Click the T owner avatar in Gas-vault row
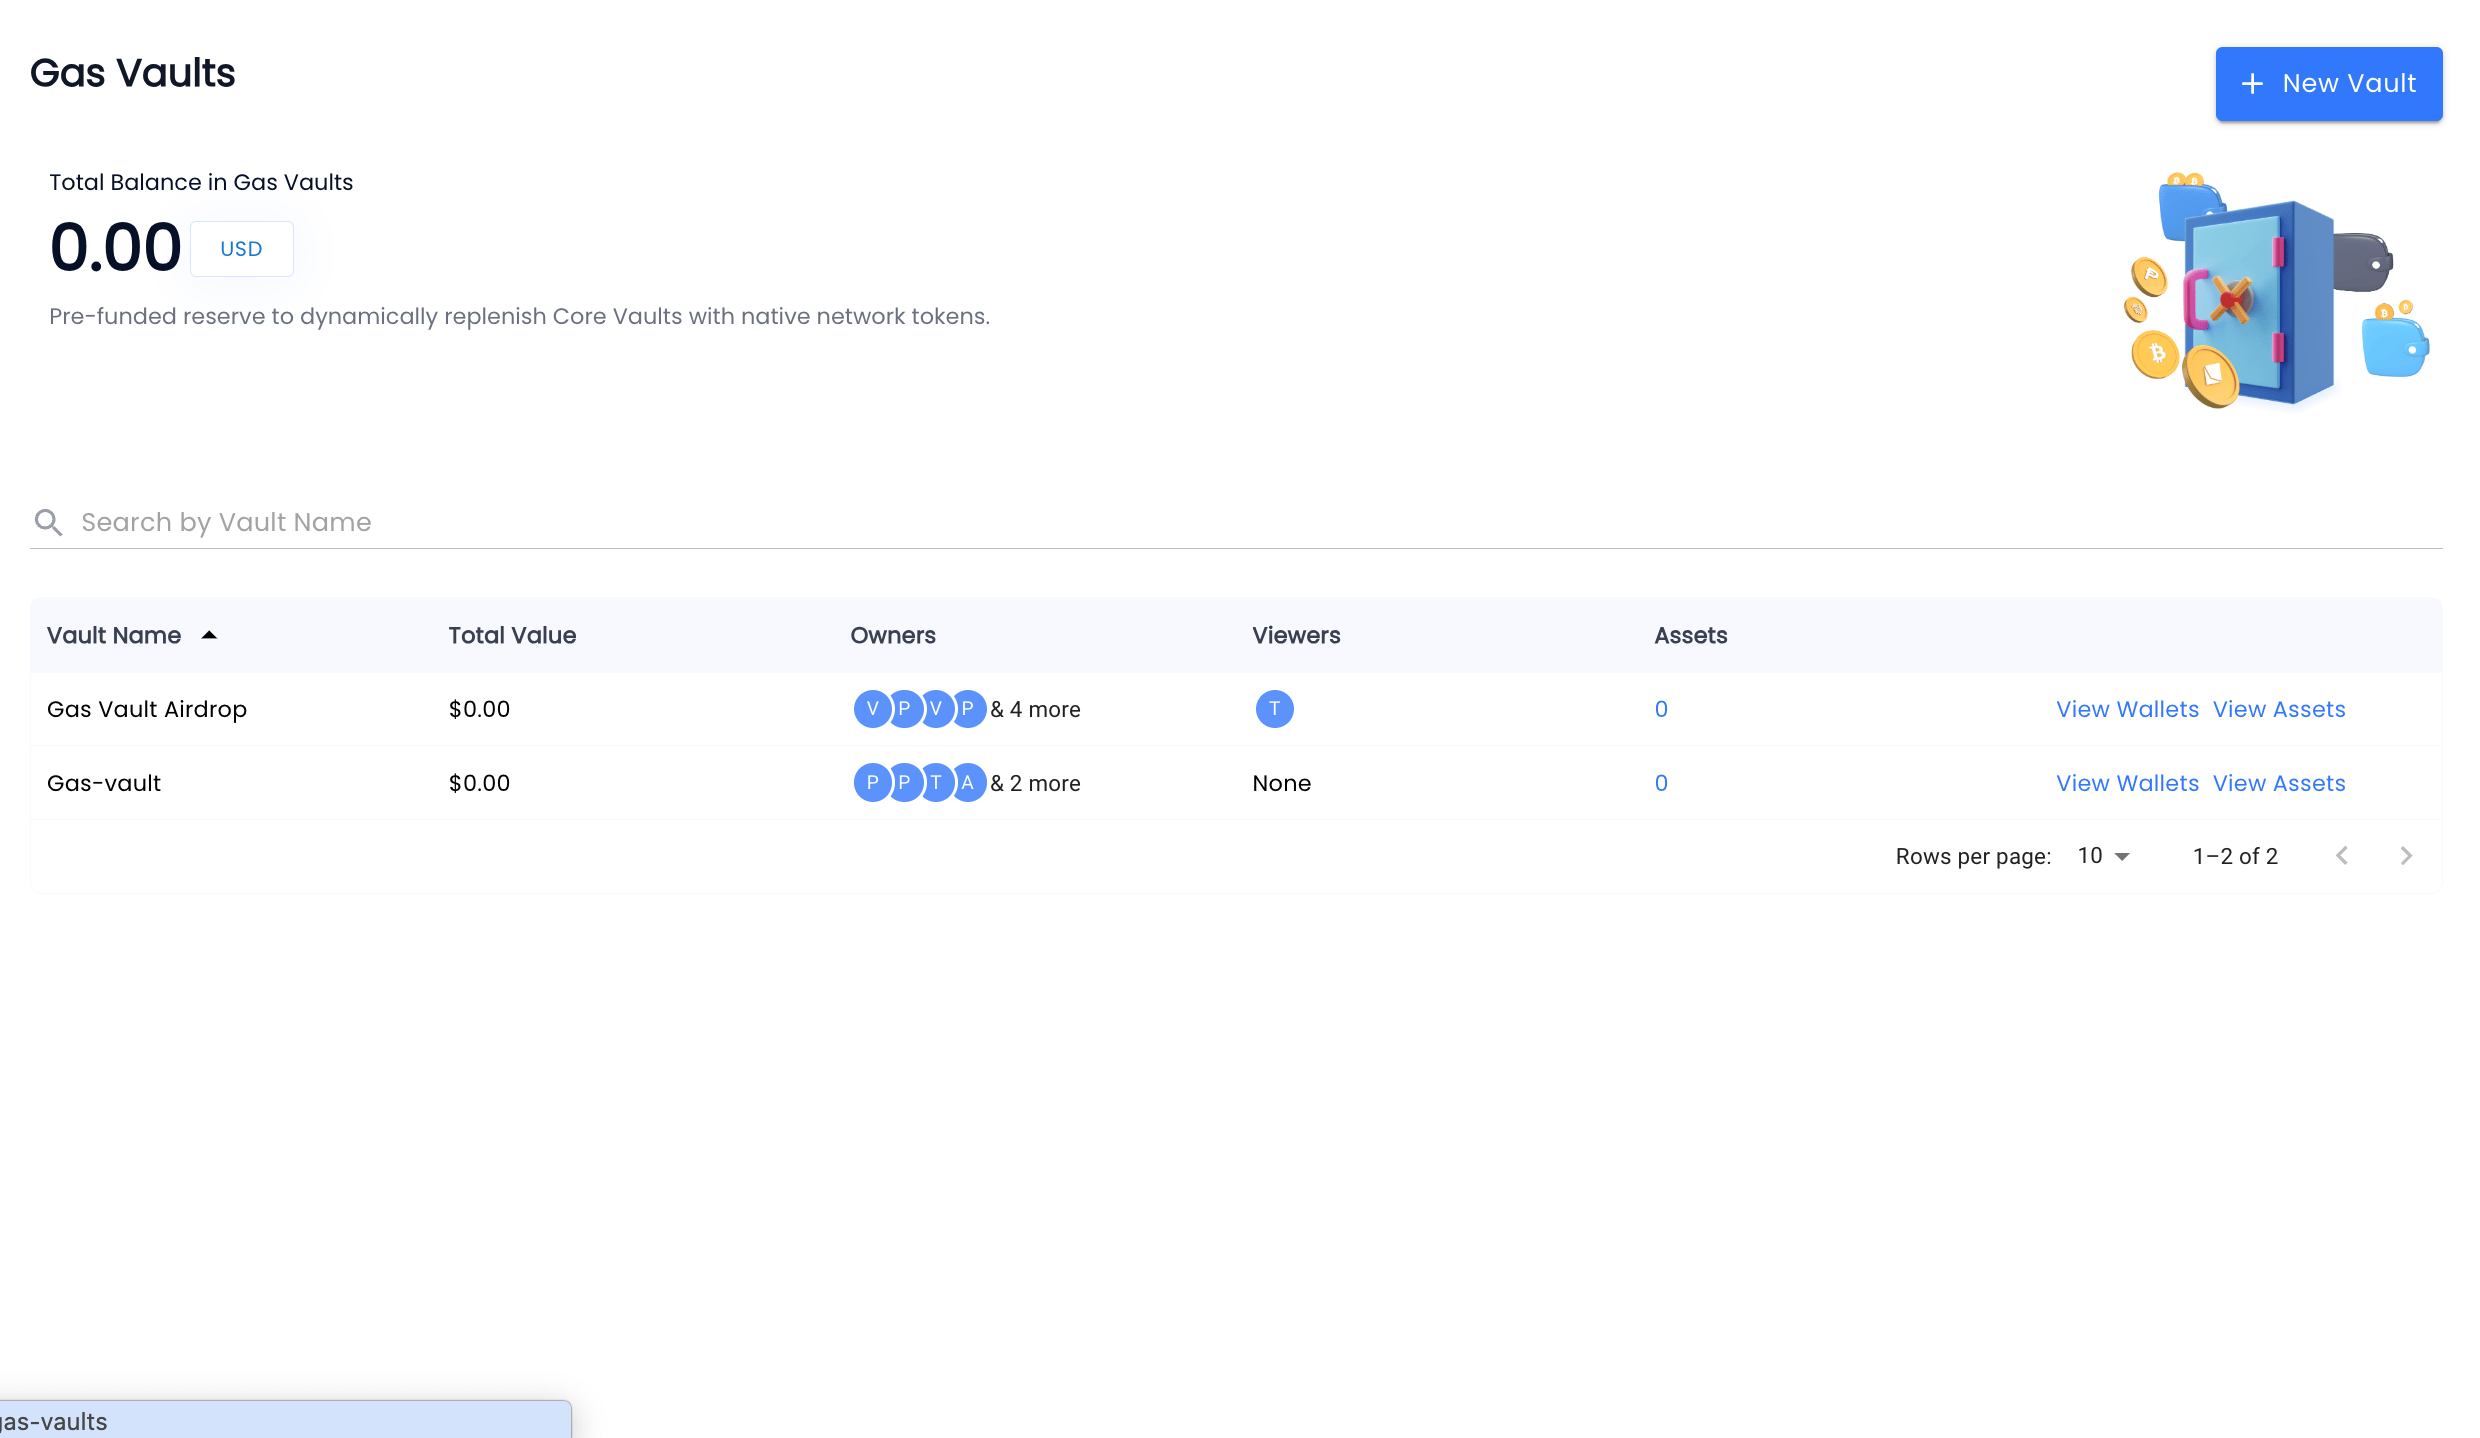Screen dimensions: 2480x1438 936,783
